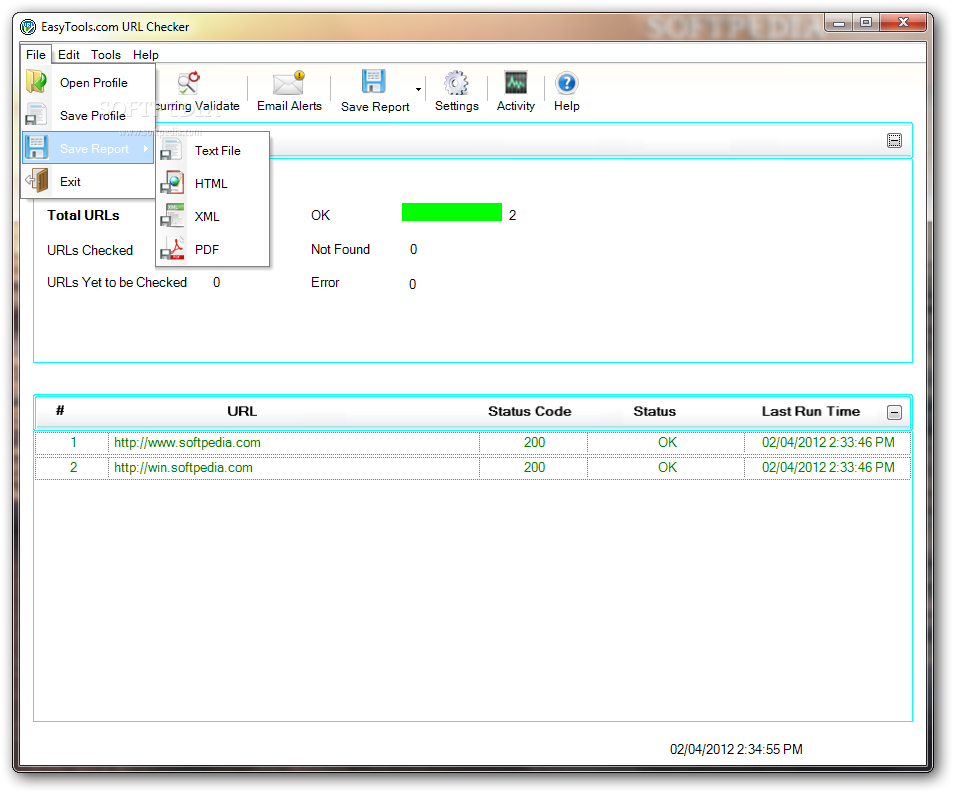The image size is (954, 793).
Task: Select Save Report submenu entry
Action: pos(89,148)
